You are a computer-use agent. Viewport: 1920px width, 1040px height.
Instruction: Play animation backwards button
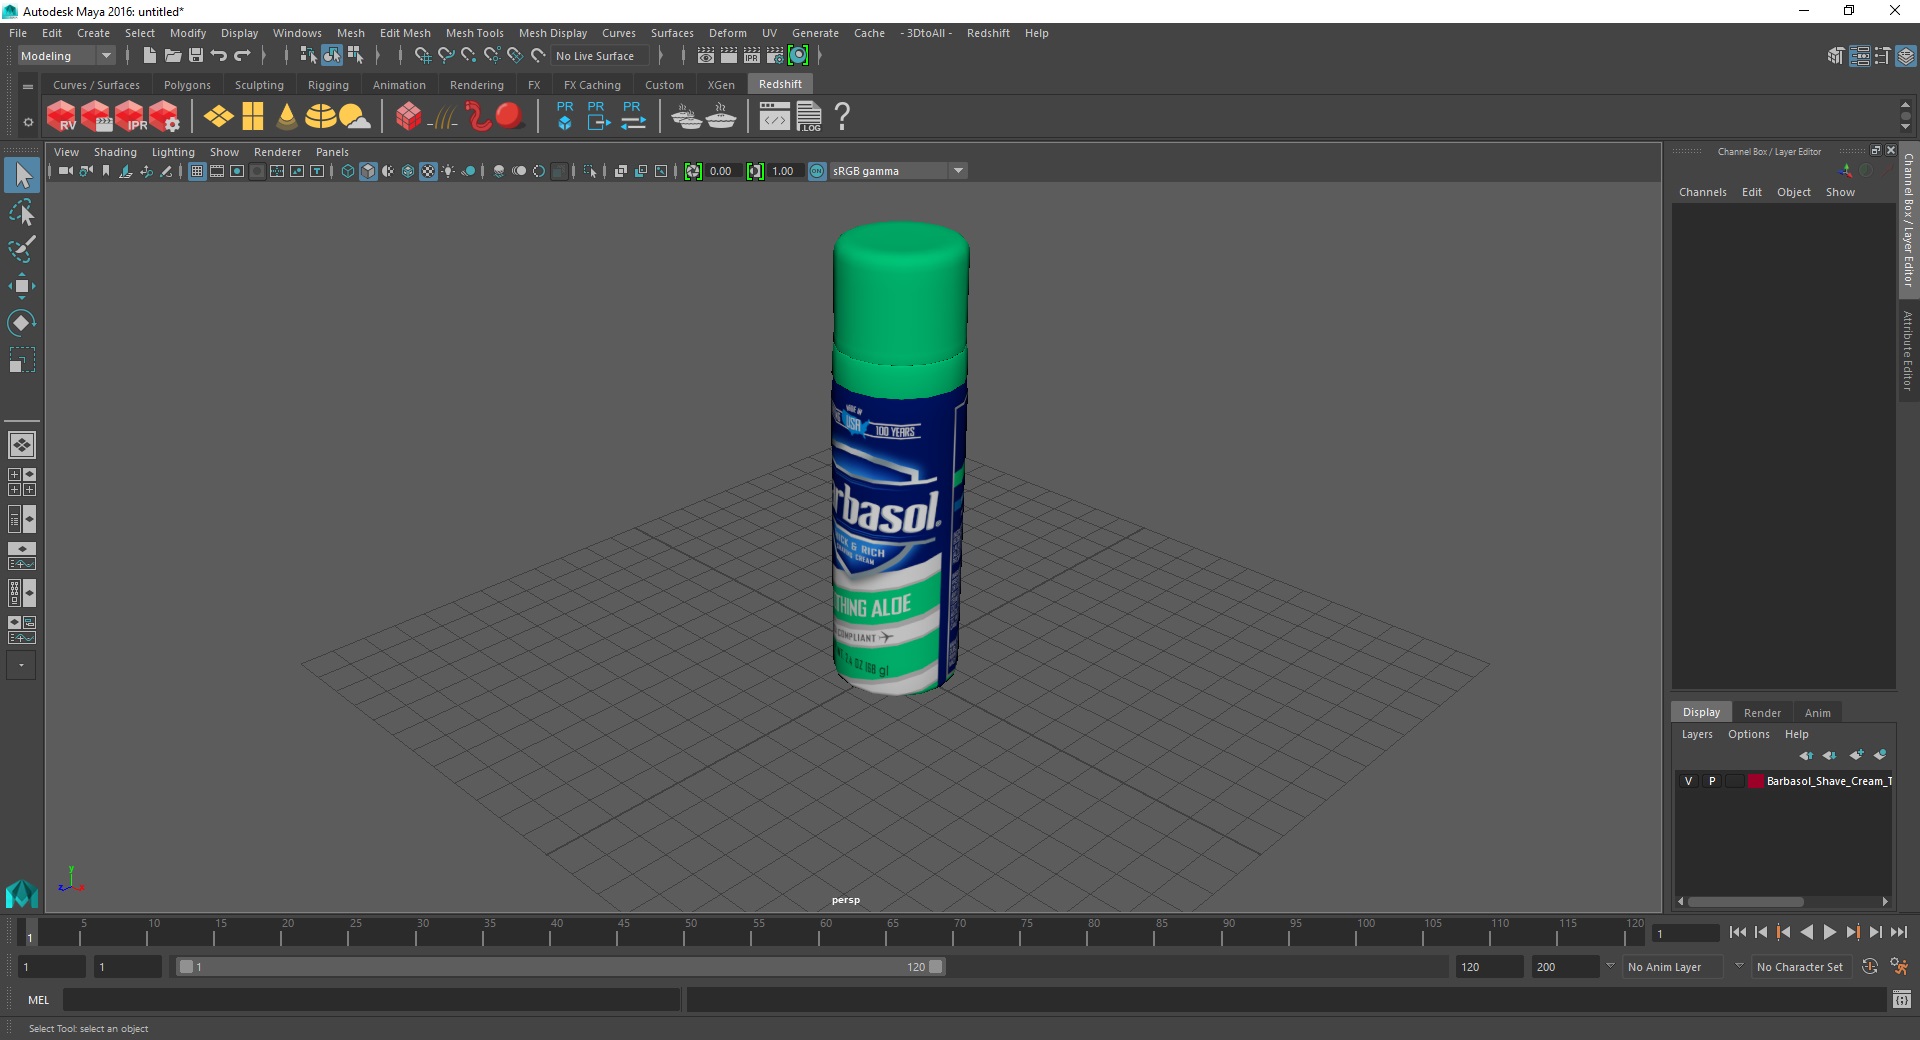click(x=1806, y=932)
